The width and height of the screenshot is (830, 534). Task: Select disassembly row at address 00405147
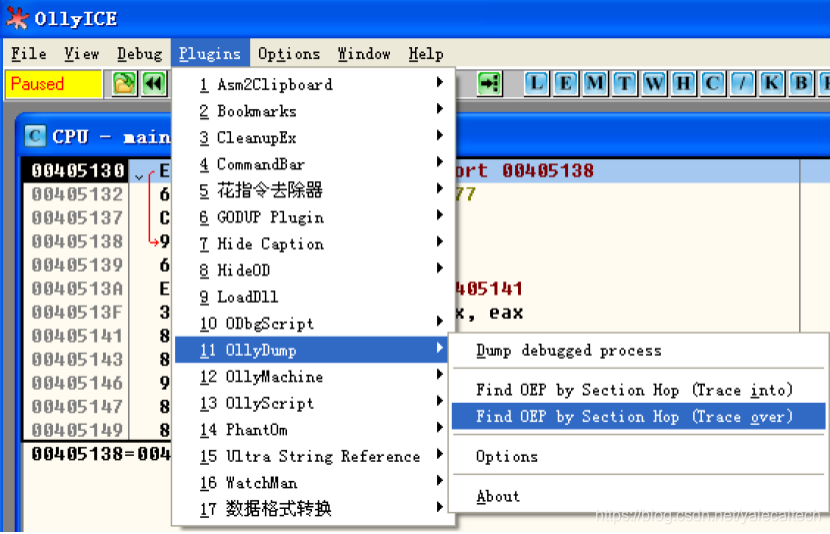[x=78, y=406]
